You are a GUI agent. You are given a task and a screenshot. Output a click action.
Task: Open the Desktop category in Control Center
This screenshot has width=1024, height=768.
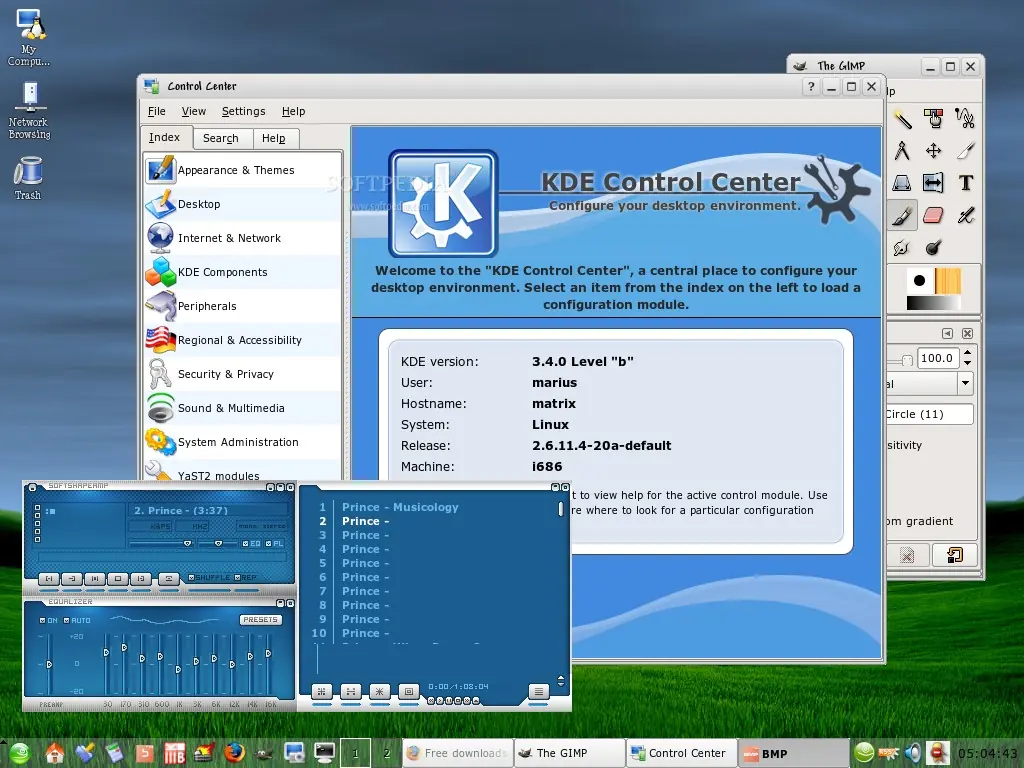tap(242, 204)
